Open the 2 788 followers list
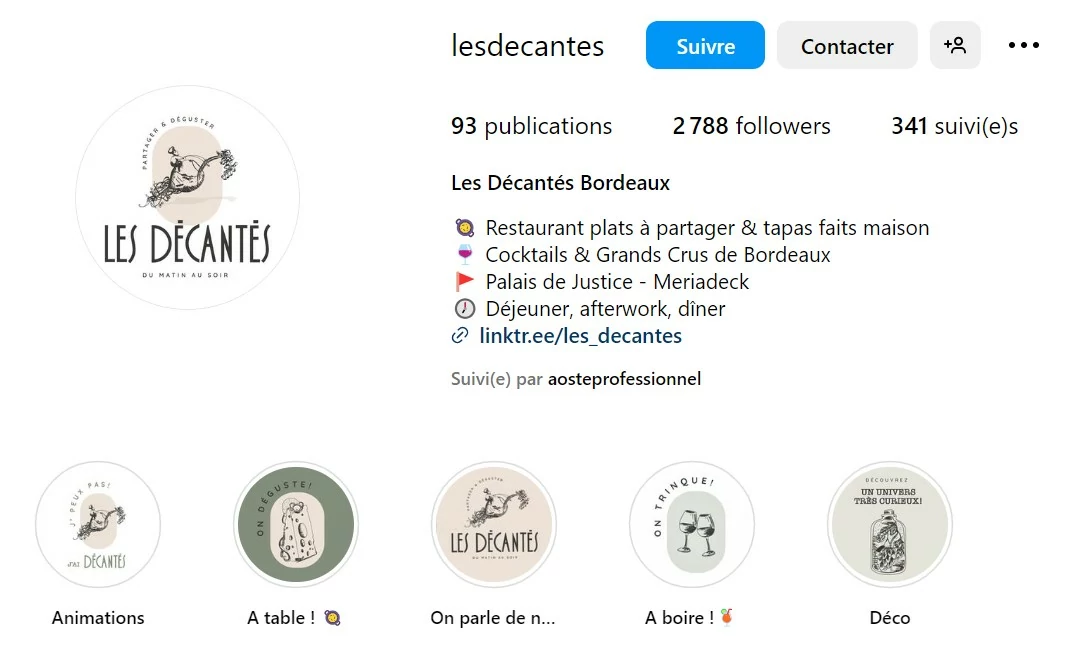 pyautogui.click(x=751, y=126)
